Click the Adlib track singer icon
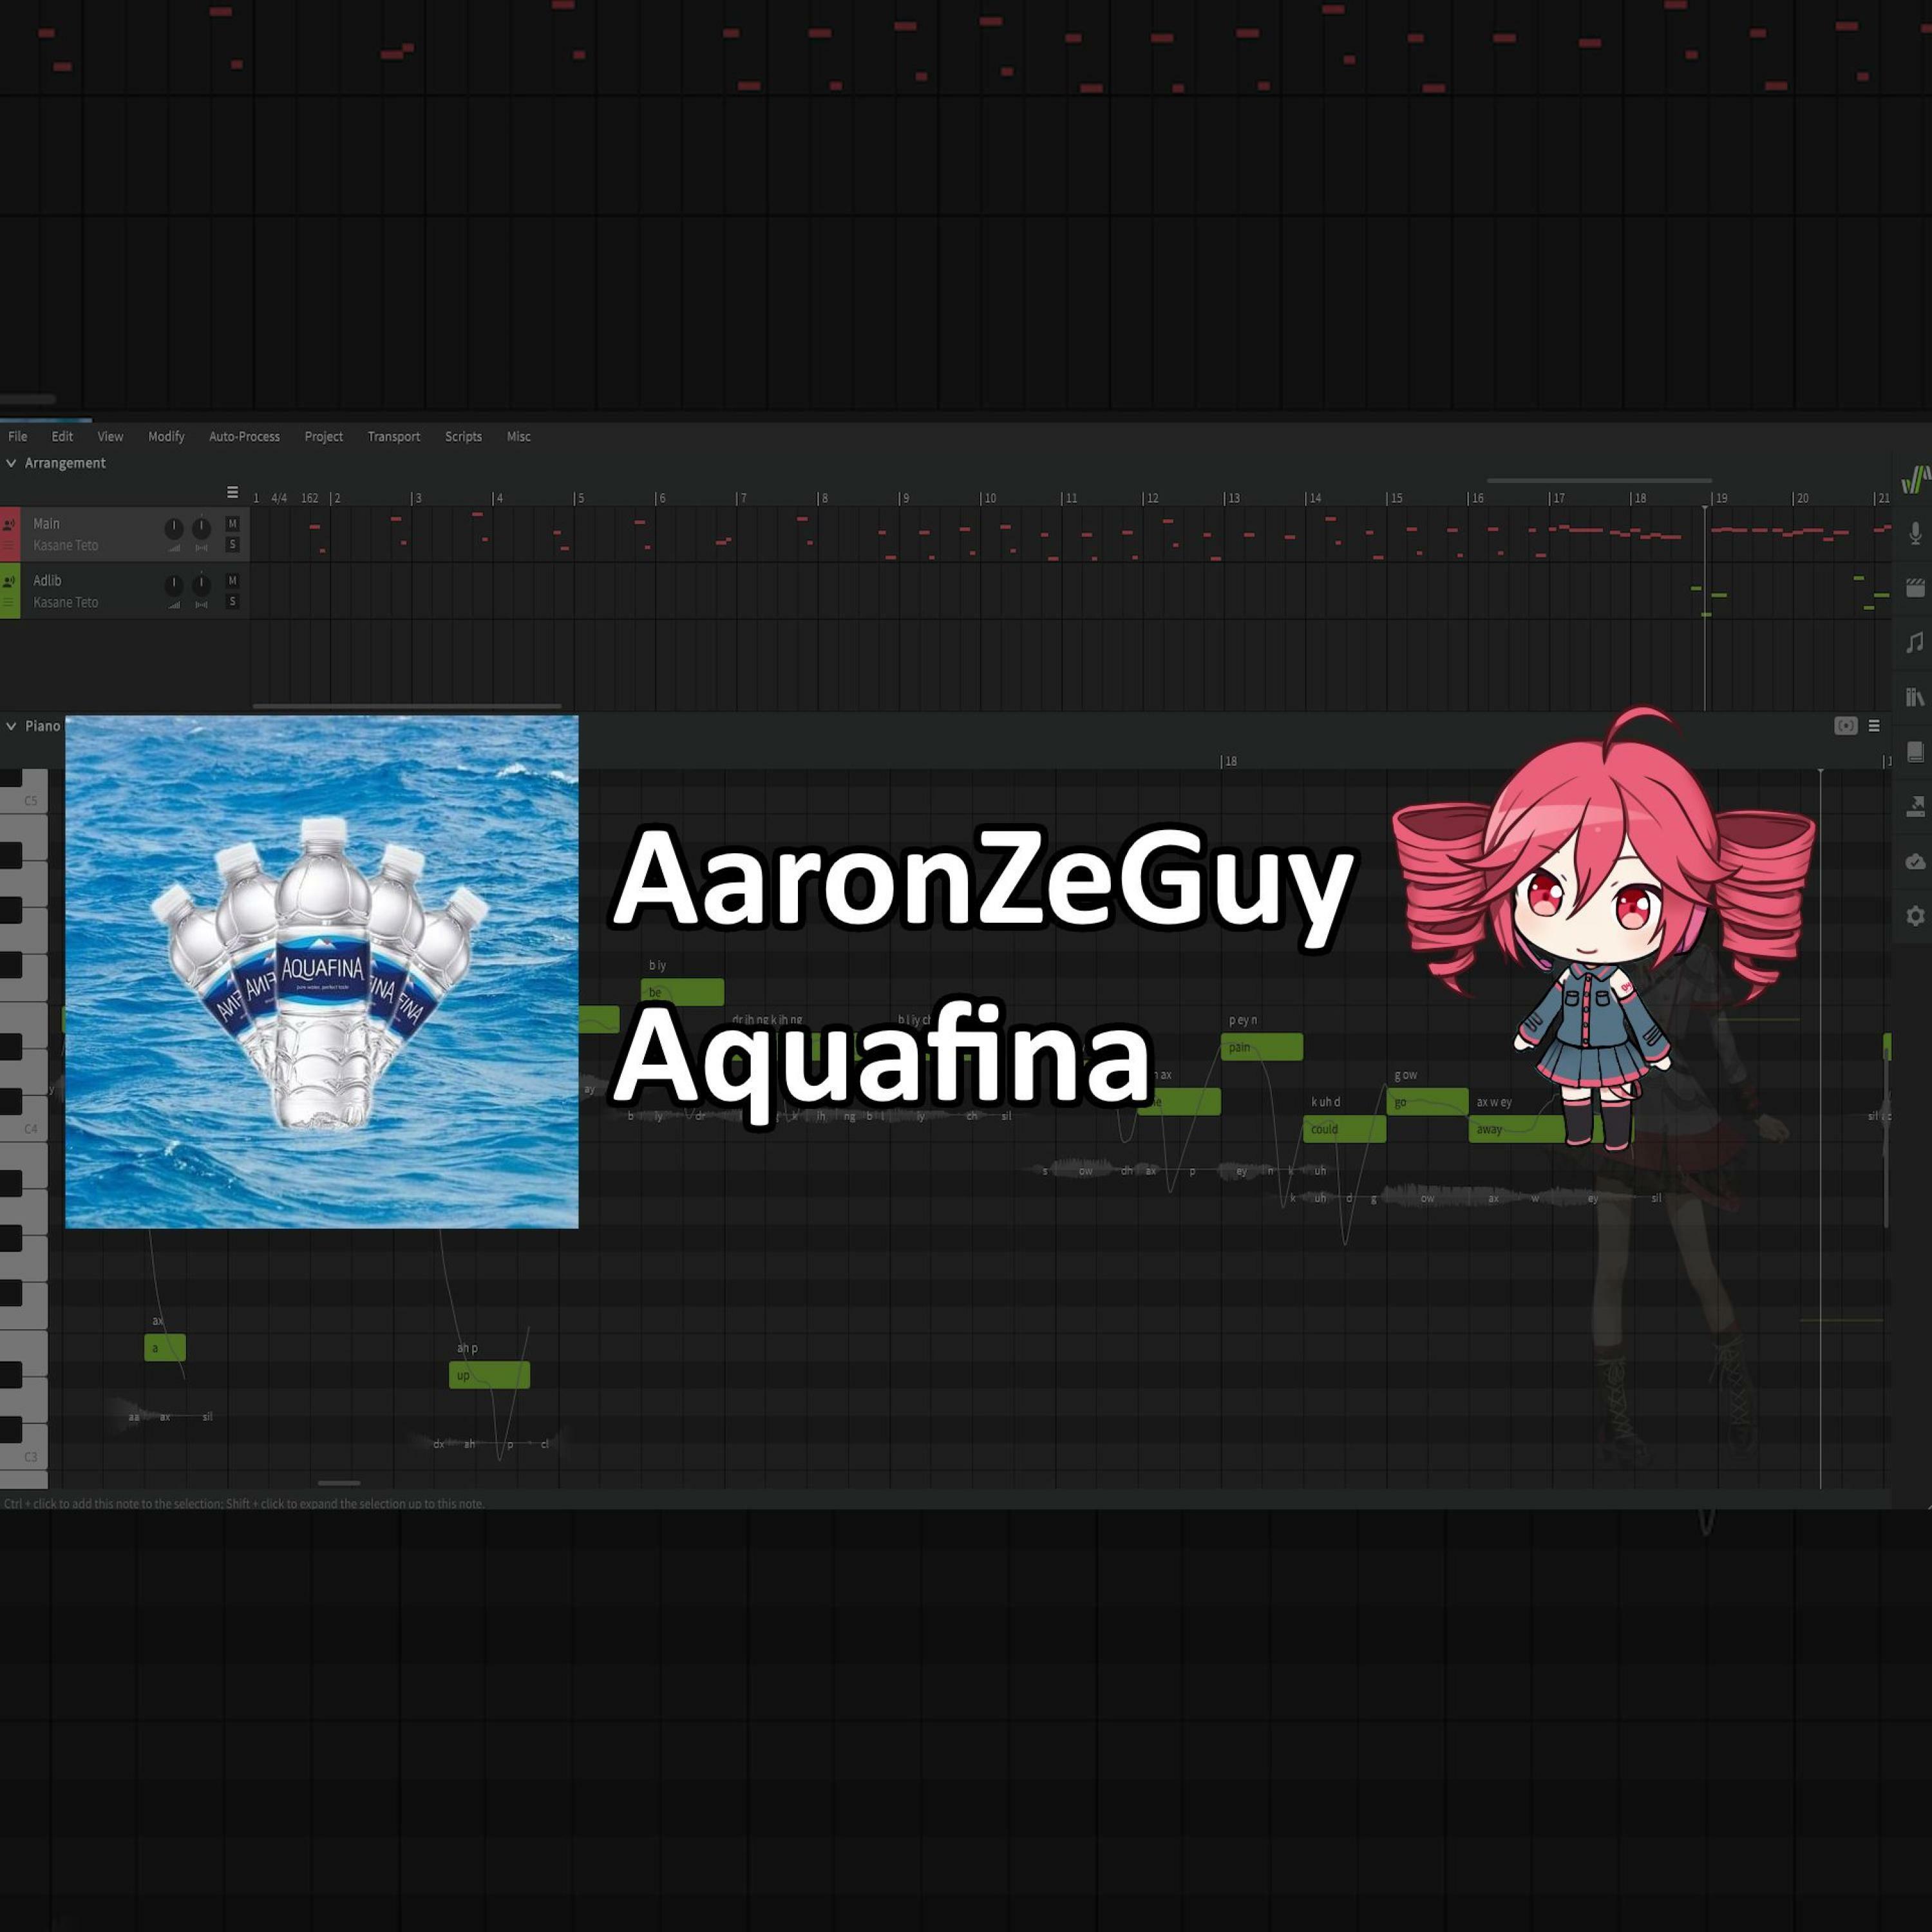This screenshot has width=1932, height=1932. [9, 581]
